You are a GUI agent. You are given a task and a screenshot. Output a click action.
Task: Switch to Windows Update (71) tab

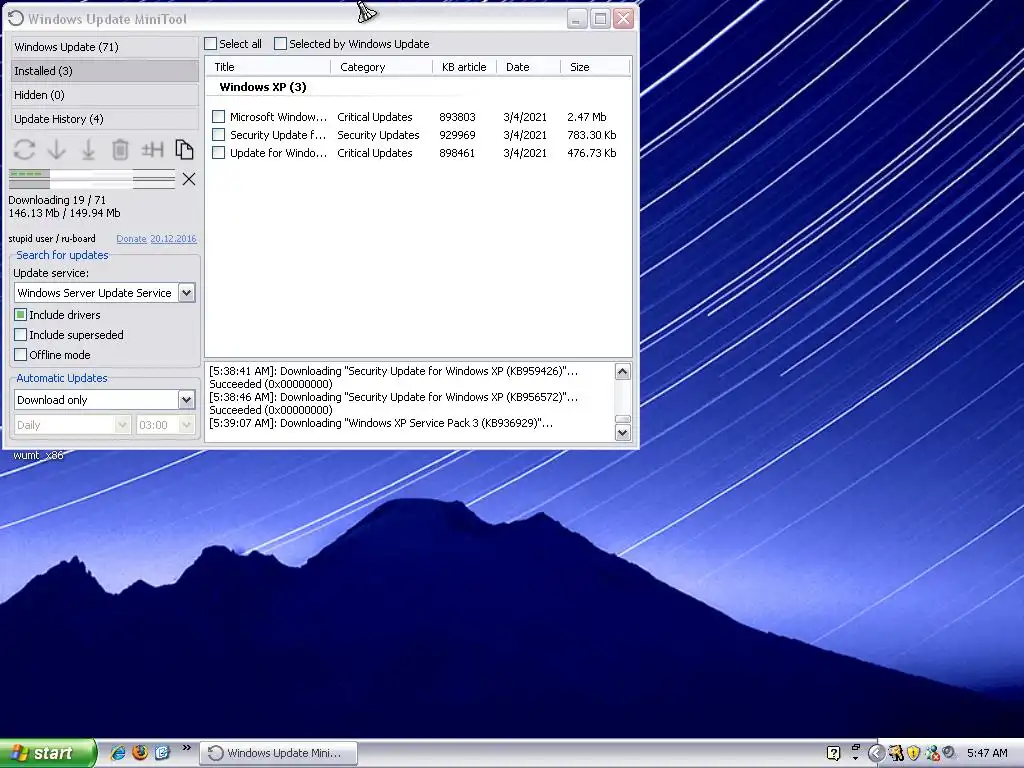tap(104, 47)
